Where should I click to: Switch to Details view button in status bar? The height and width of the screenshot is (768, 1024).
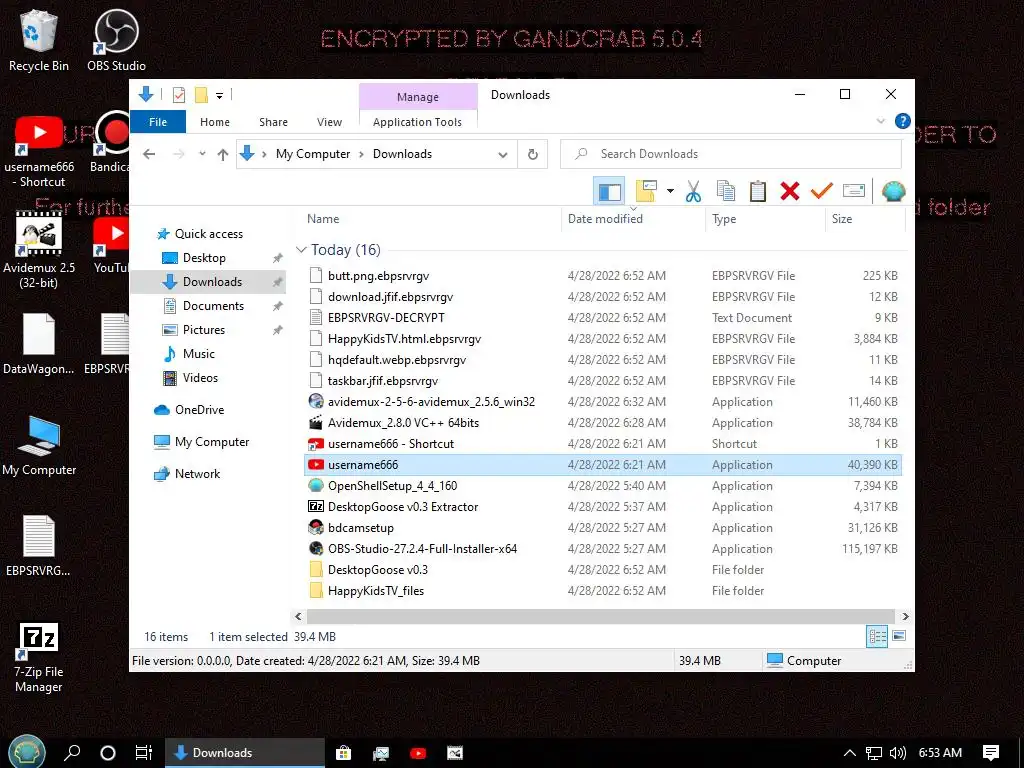coord(876,636)
